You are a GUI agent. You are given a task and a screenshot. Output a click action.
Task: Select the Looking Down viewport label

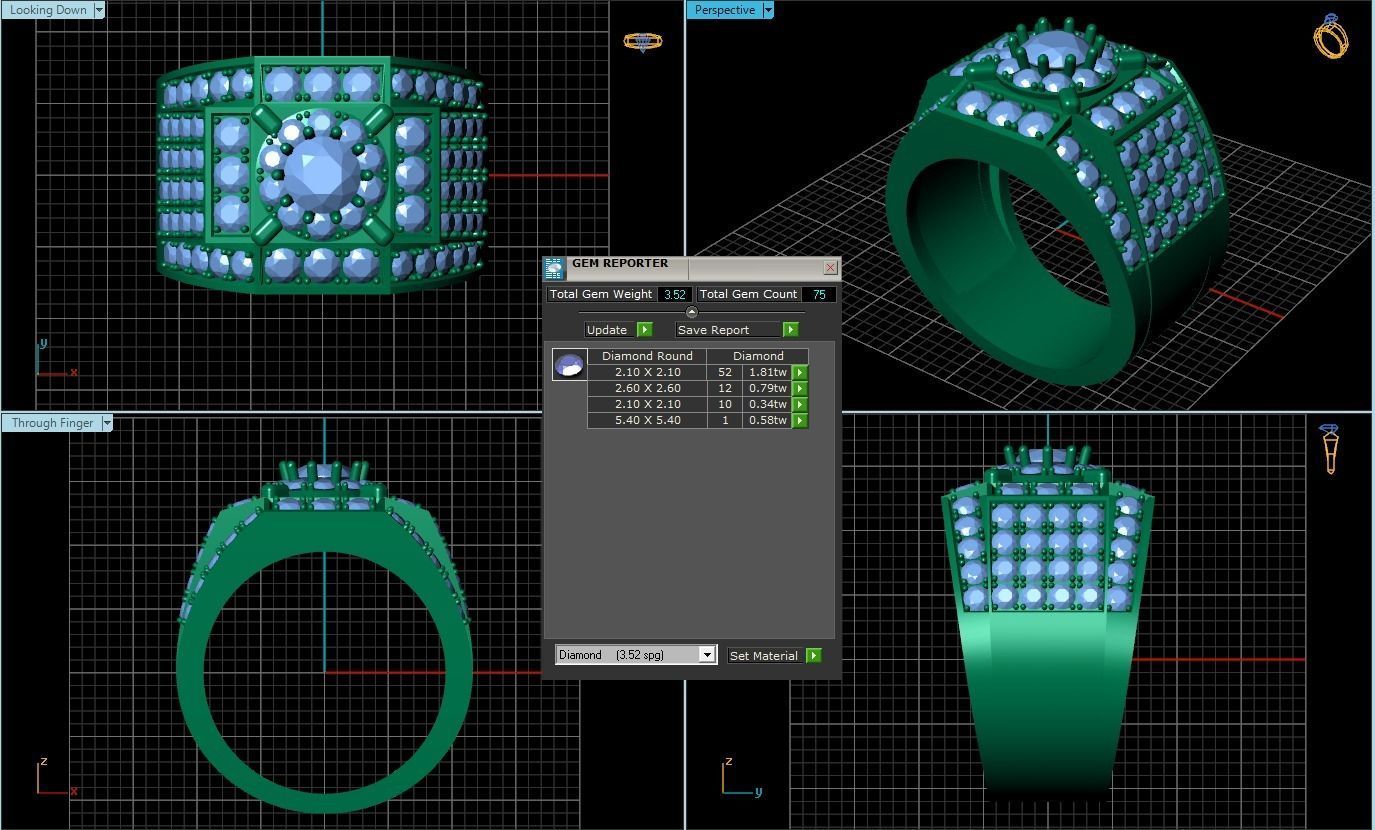[48, 10]
